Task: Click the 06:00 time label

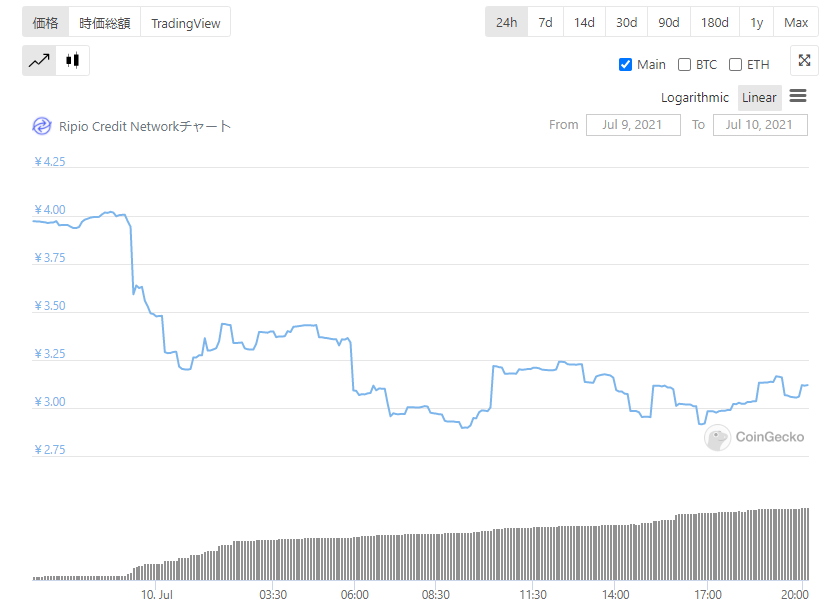Action: [x=354, y=595]
